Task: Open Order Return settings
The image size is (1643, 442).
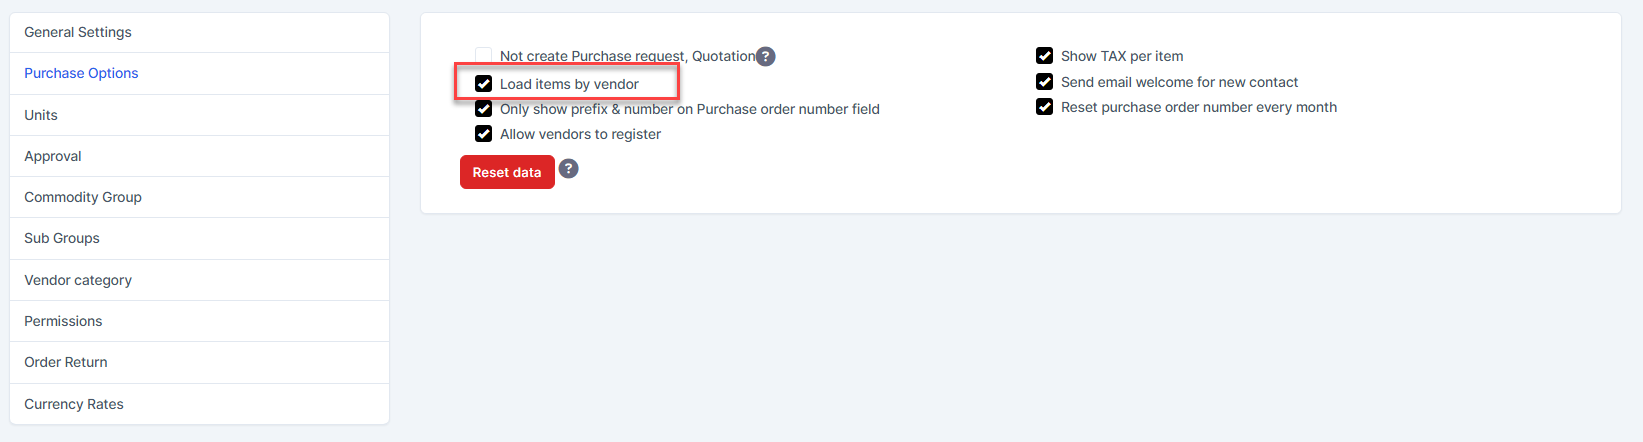Action: (x=66, y=362)
